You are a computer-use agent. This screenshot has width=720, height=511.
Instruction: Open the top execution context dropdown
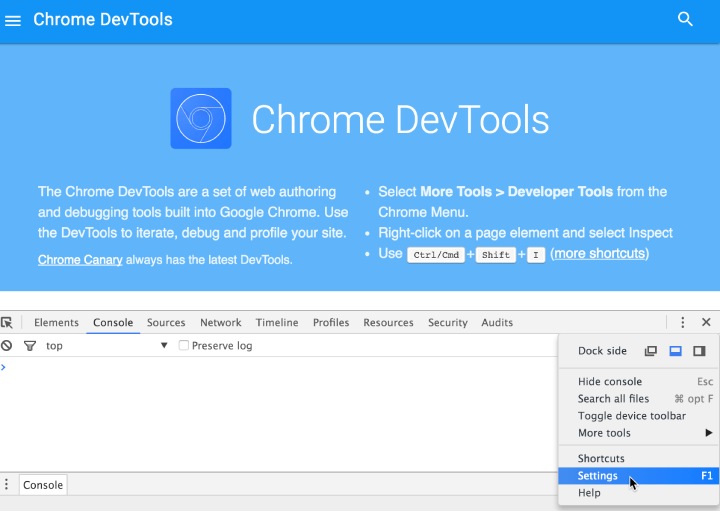pyautogui.click(x=107, y=345)
